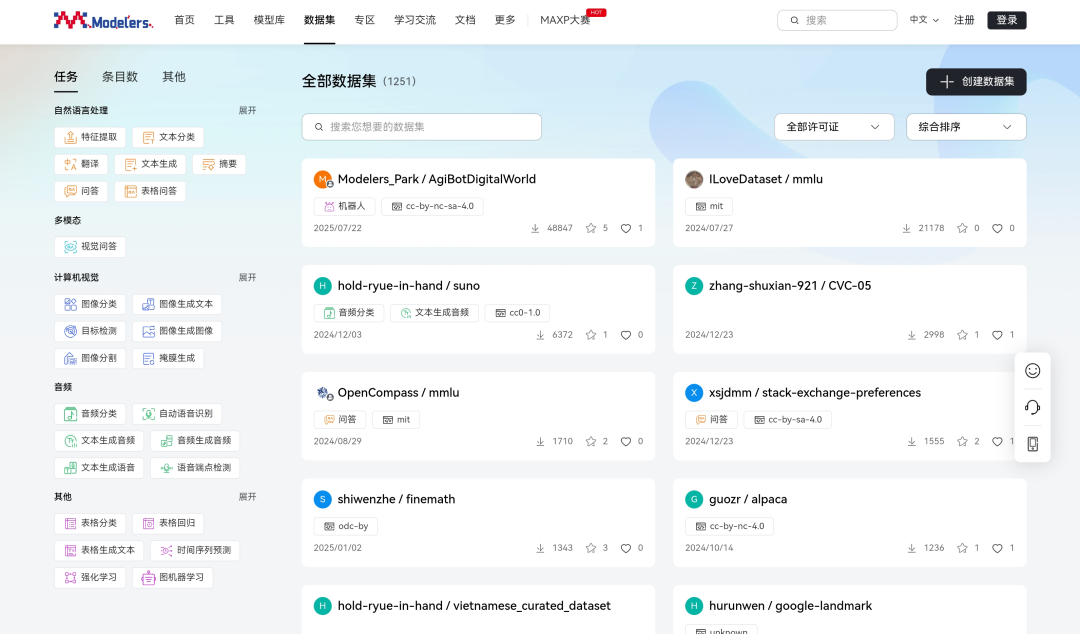Open the hurunwen / google-landmark dataset
Screen dimensions: 1080x634
pyautogui.click(x=790, y=606)
